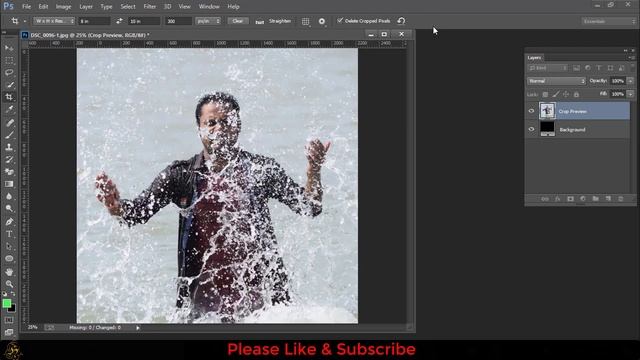Toggle lock transparent pixels
Viewport: 640px width, 360px height.
click(x=545, y=94)
